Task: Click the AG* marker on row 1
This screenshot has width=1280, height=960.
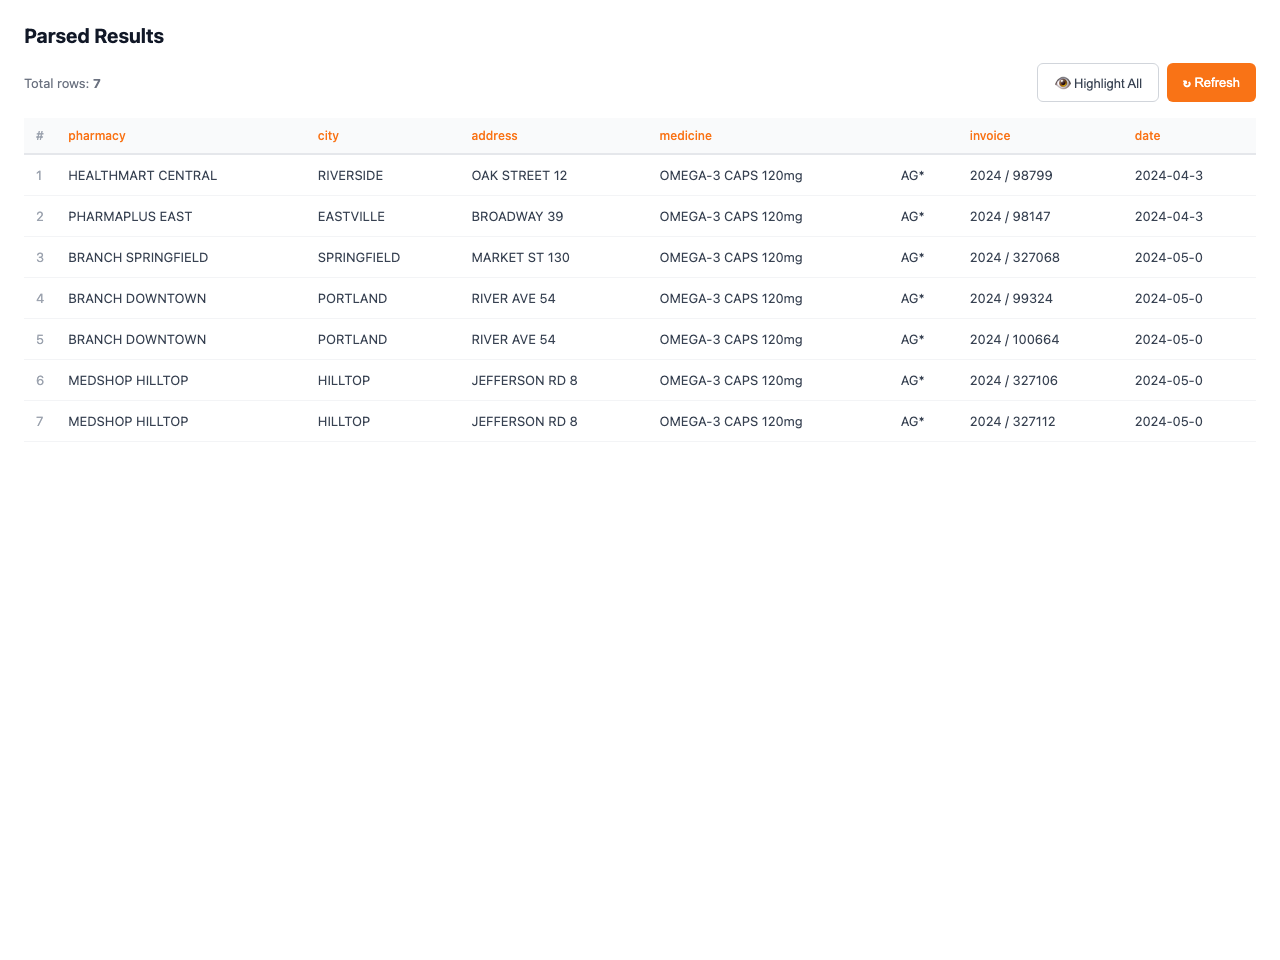Action: click(913, 175)
